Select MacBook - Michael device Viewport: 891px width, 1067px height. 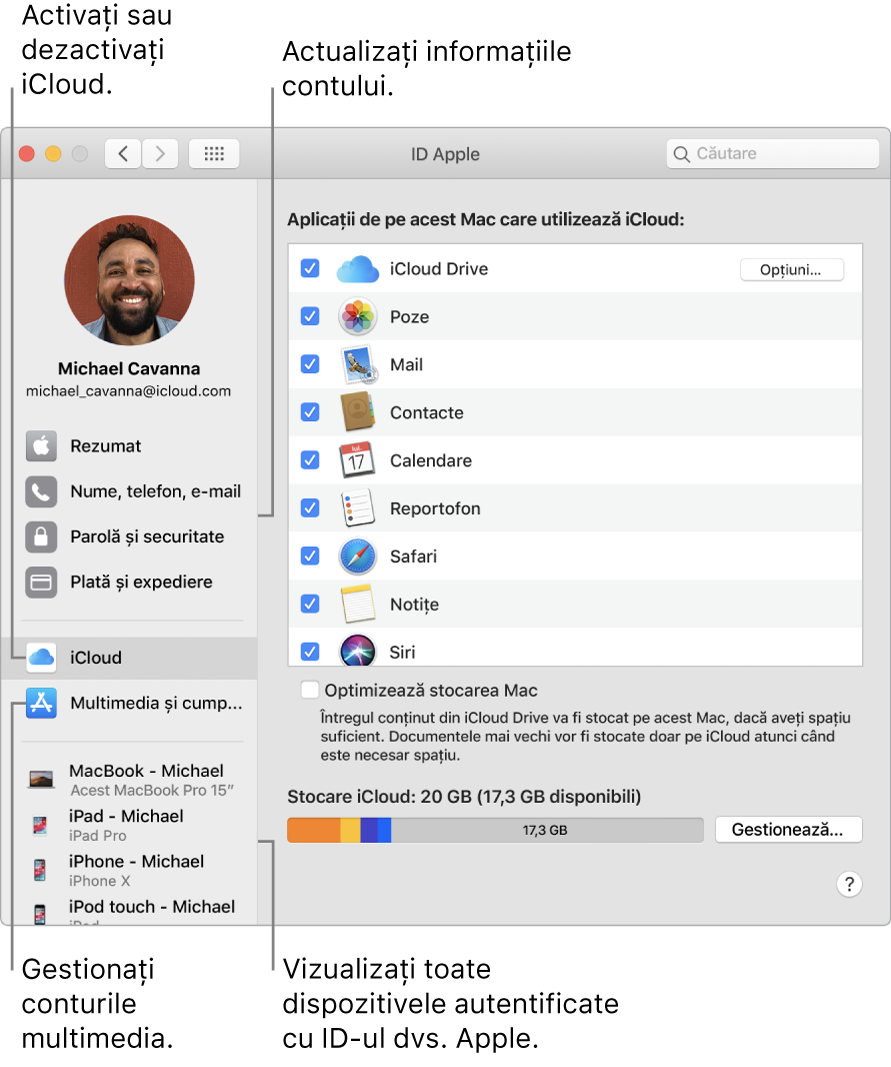133,780
